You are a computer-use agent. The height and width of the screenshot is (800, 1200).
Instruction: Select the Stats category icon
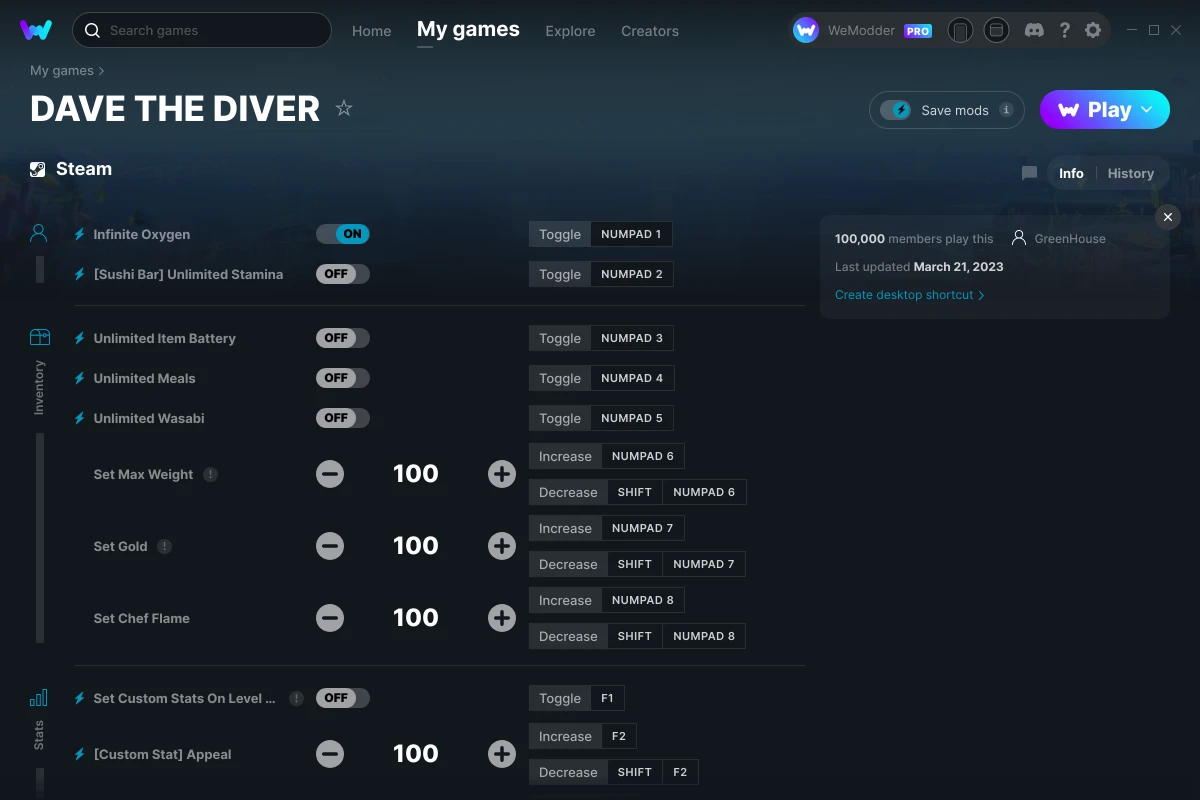[39, 698]
